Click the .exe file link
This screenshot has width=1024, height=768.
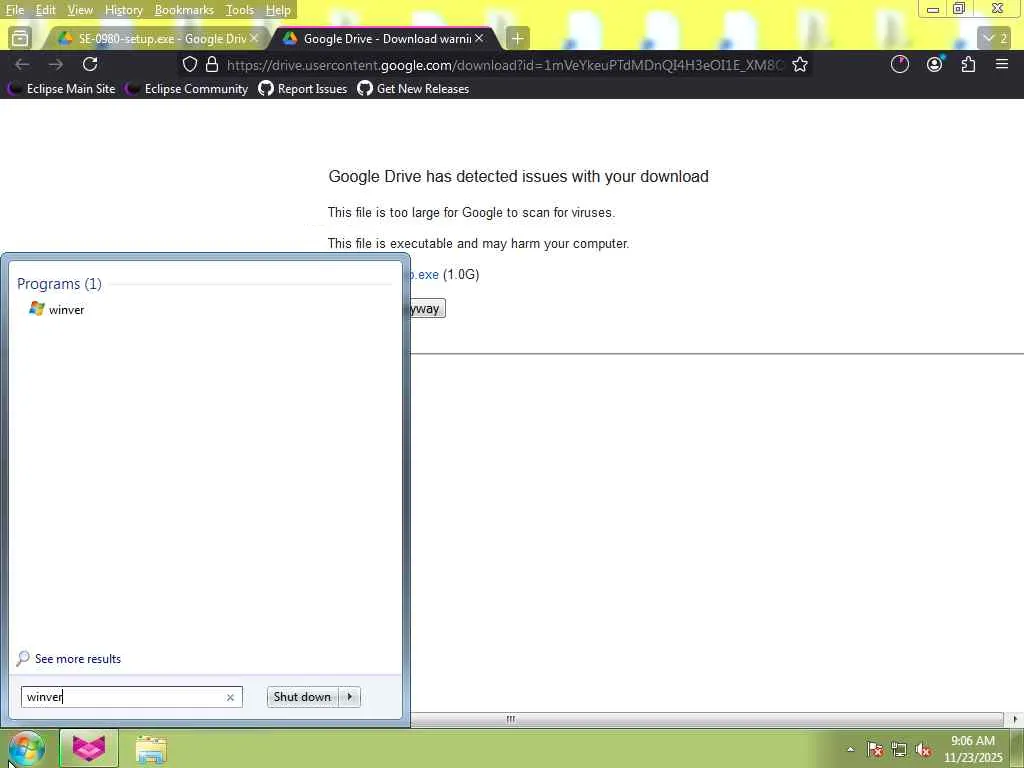[424, 275]
